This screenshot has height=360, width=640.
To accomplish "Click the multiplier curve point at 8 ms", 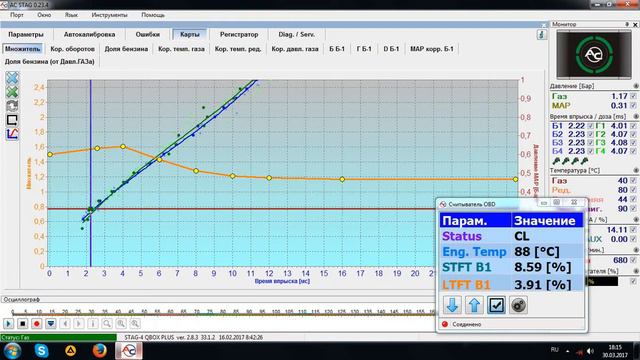I will (196, 171).
